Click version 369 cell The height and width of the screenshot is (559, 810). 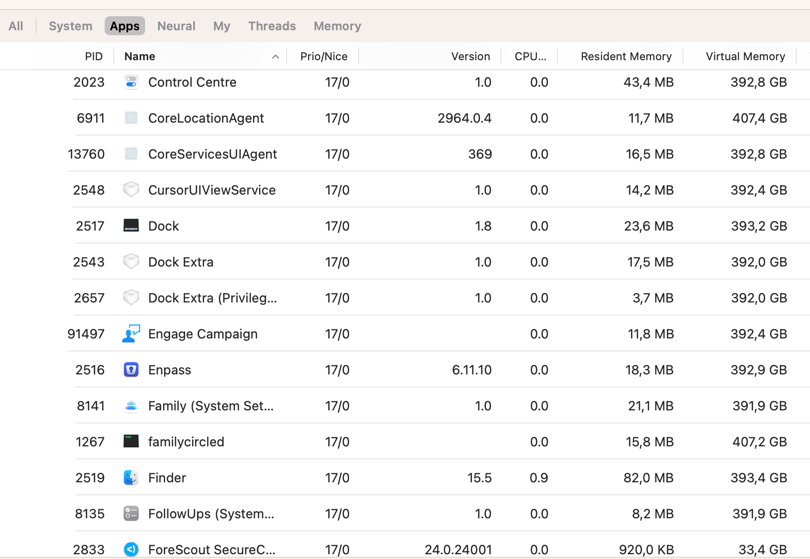point(480,154)
